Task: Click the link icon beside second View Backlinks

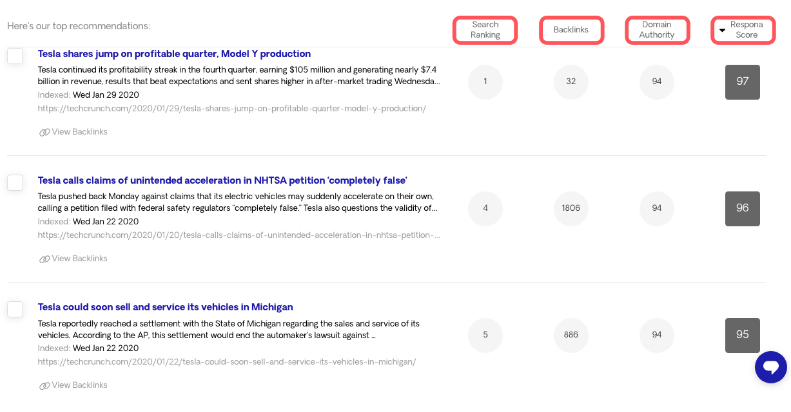Action: click(44, 259)
